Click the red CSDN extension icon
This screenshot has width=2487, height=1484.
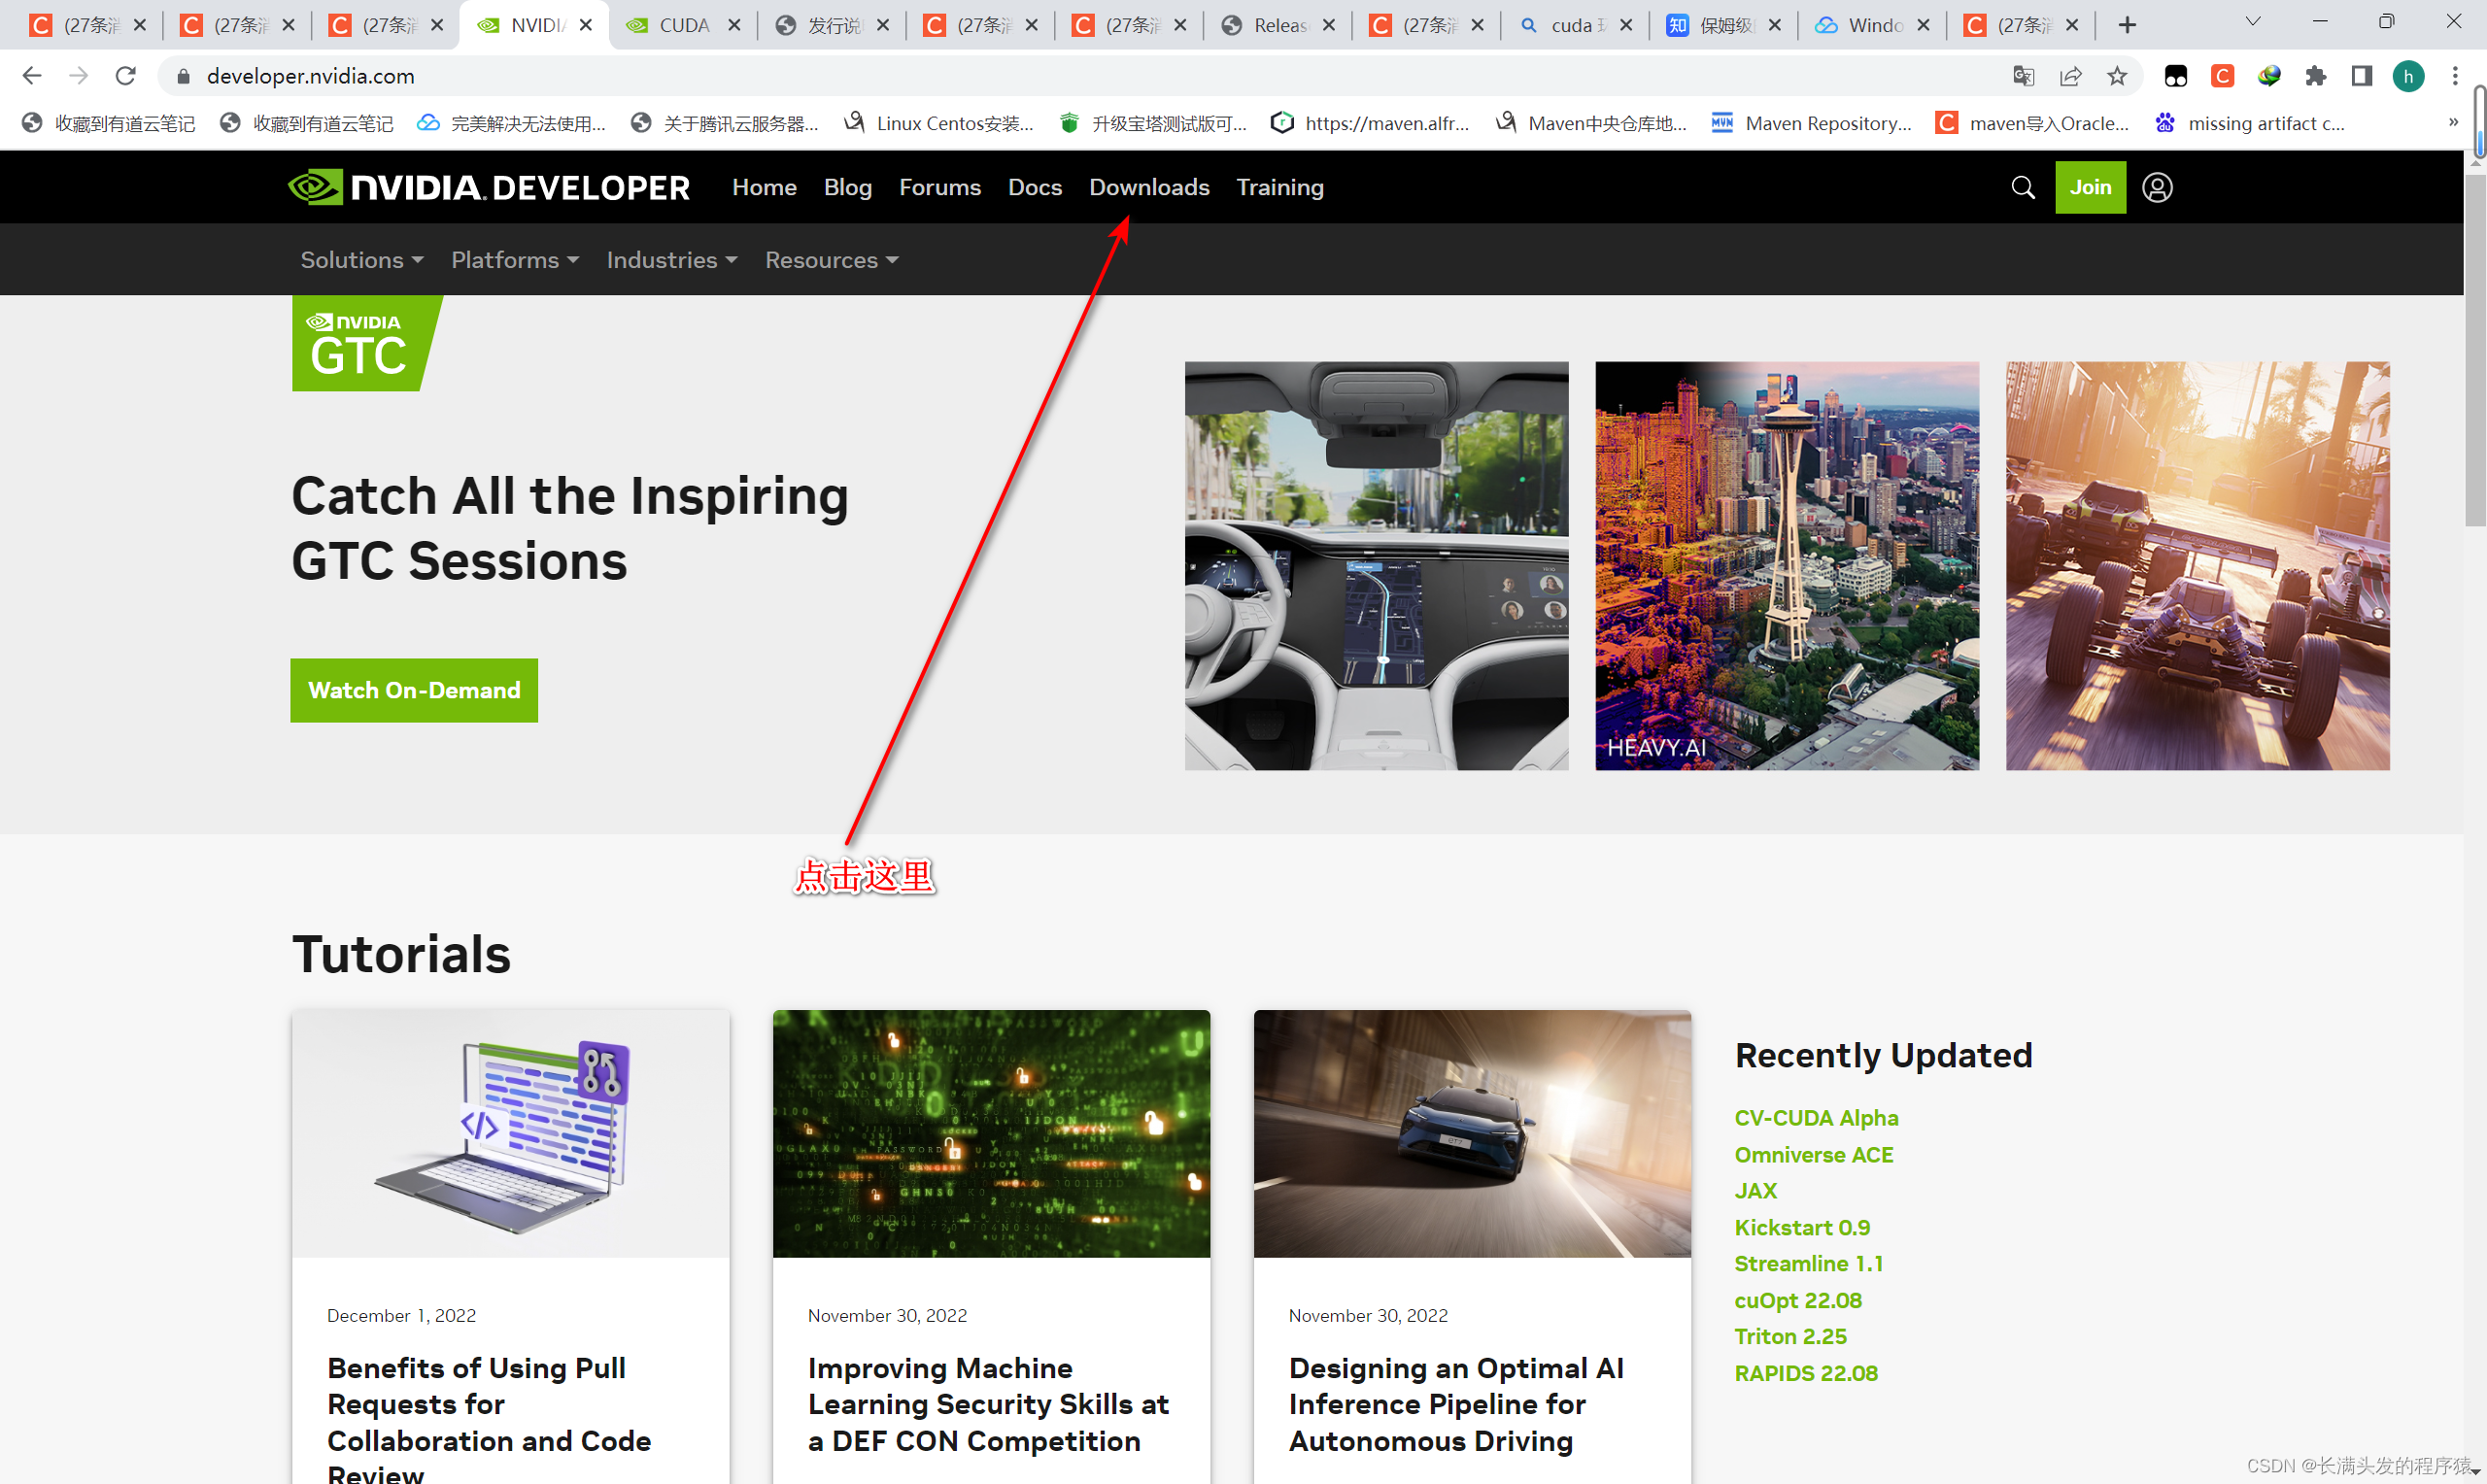[2222, 76]
